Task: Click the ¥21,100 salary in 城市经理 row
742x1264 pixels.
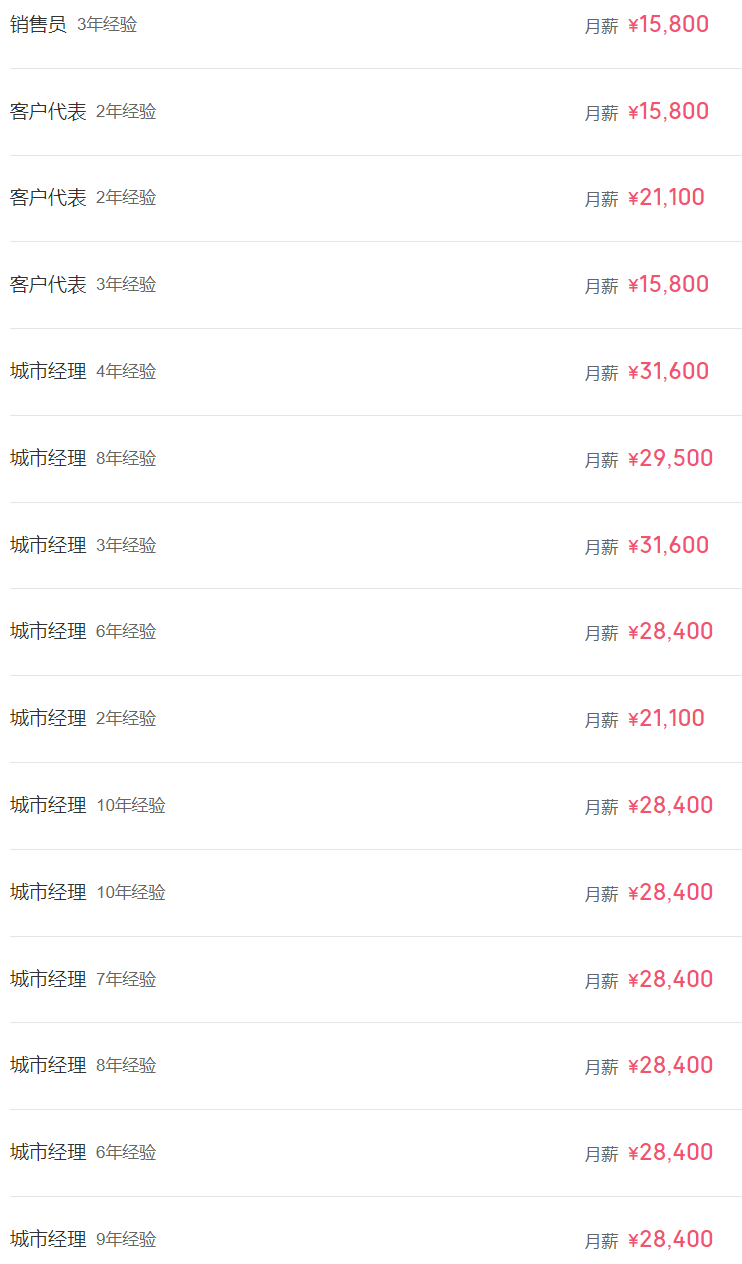Action: (666, 719)
